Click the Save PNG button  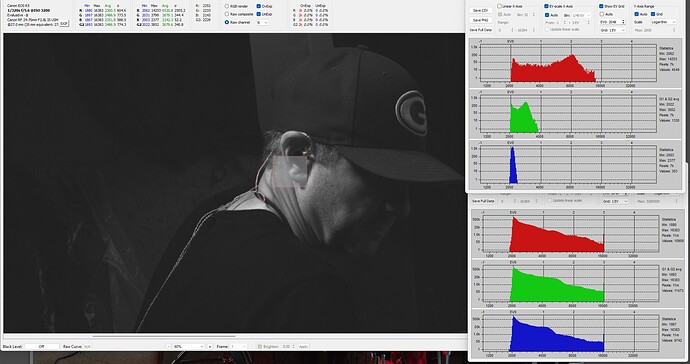tap(481, 20)
